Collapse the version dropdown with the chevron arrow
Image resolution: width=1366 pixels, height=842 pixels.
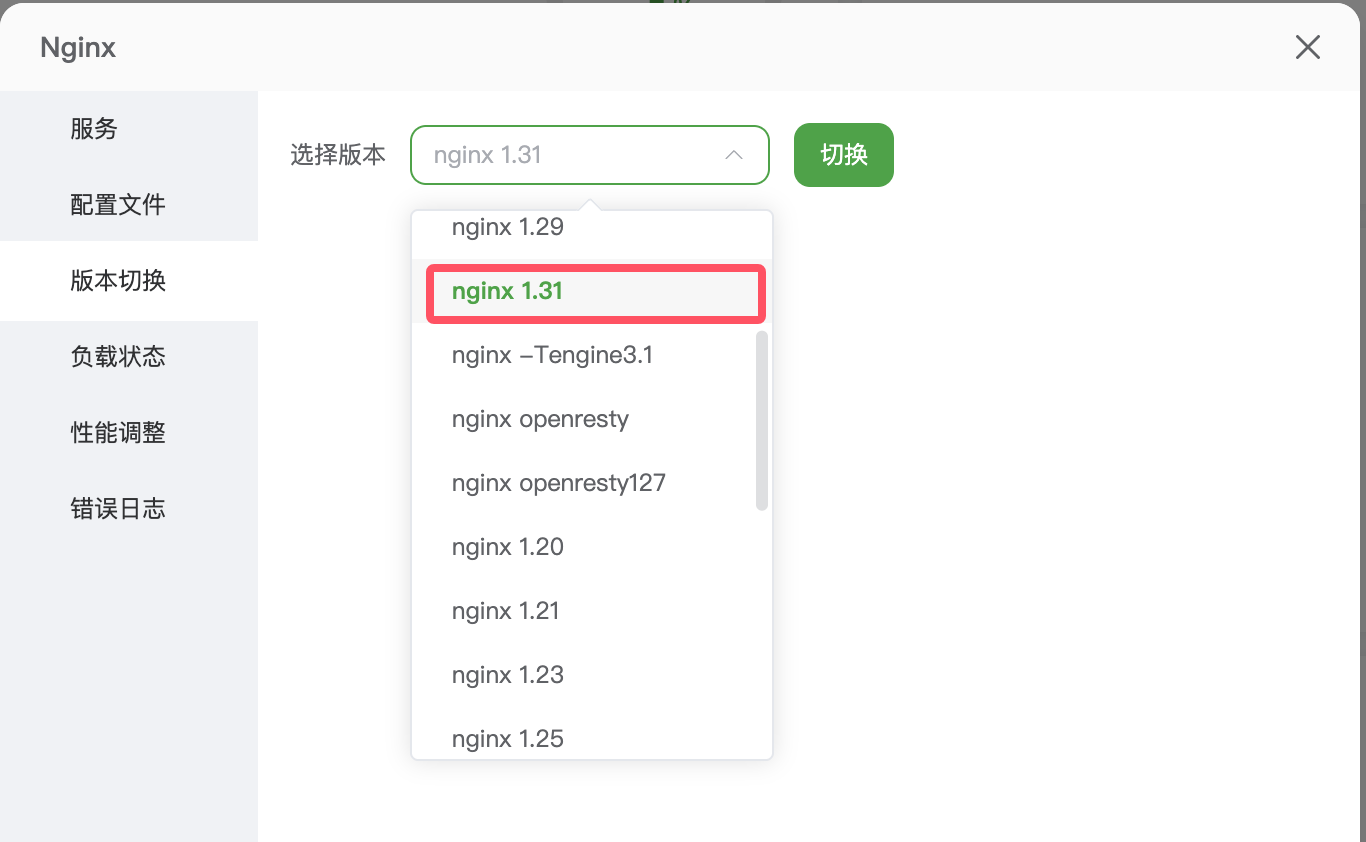(734, 155)
